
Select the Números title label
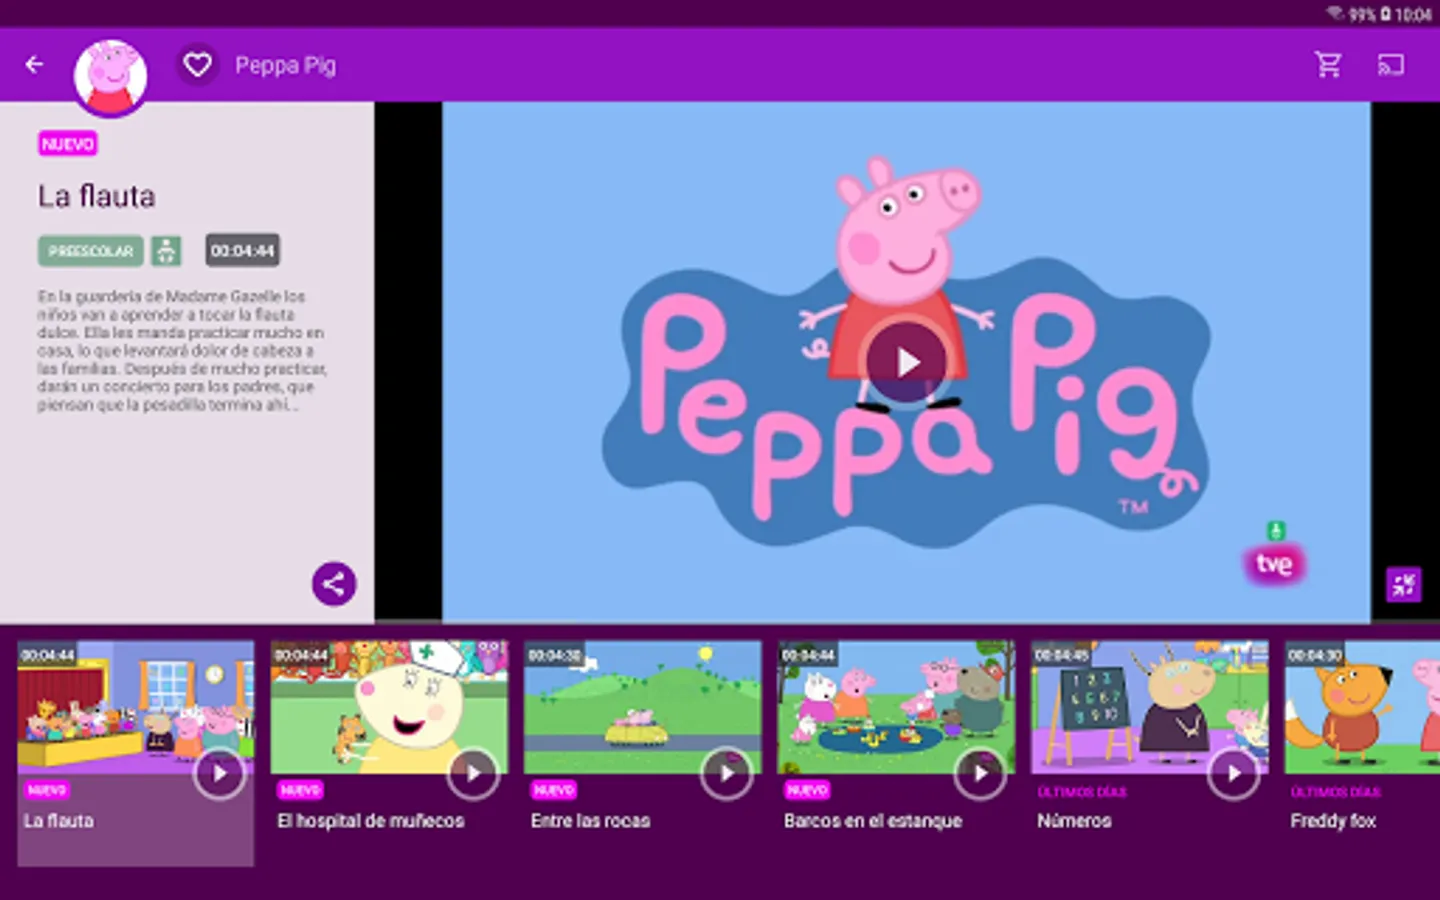coord(1074,821)
